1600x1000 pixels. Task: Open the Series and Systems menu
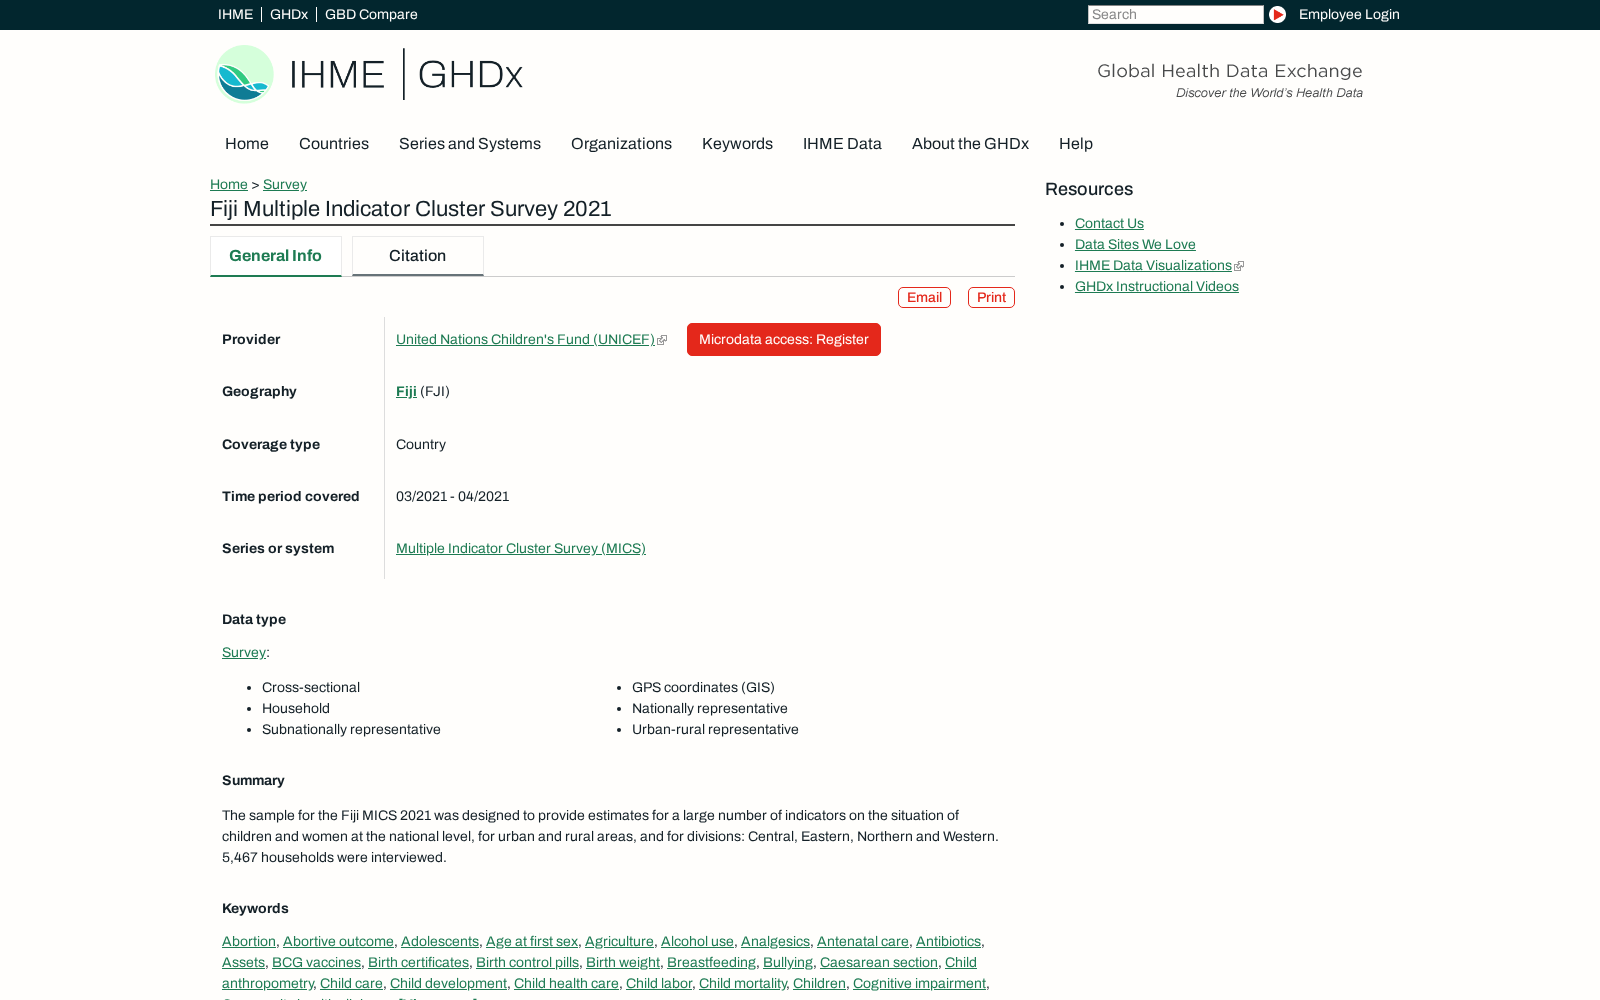[x=470, y=143]
